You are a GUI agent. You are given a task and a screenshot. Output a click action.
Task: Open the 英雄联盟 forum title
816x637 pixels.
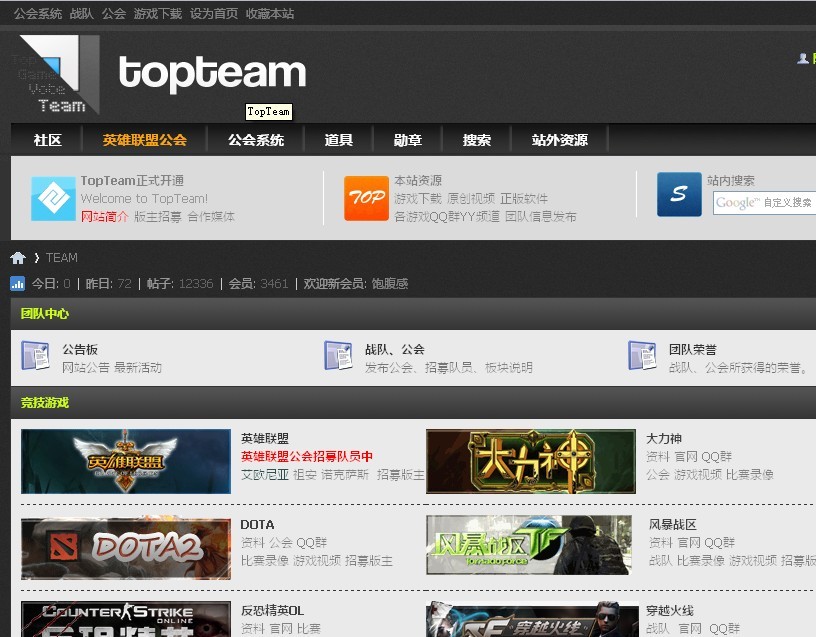click(x=265, y=438)
